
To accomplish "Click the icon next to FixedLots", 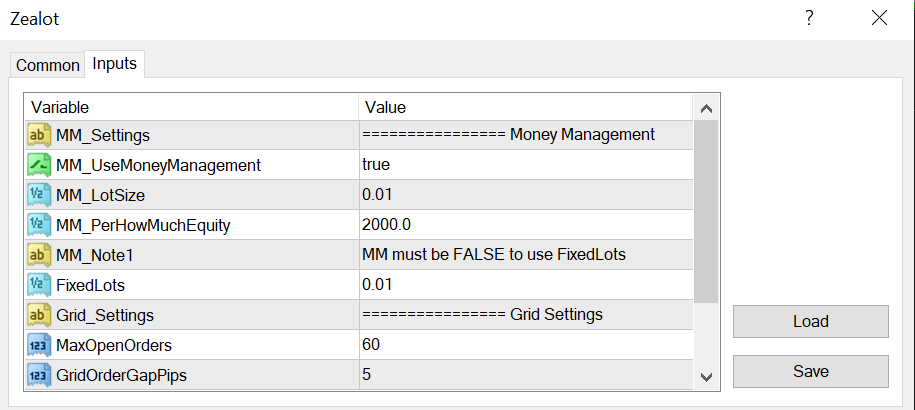I will coord(39,285).
